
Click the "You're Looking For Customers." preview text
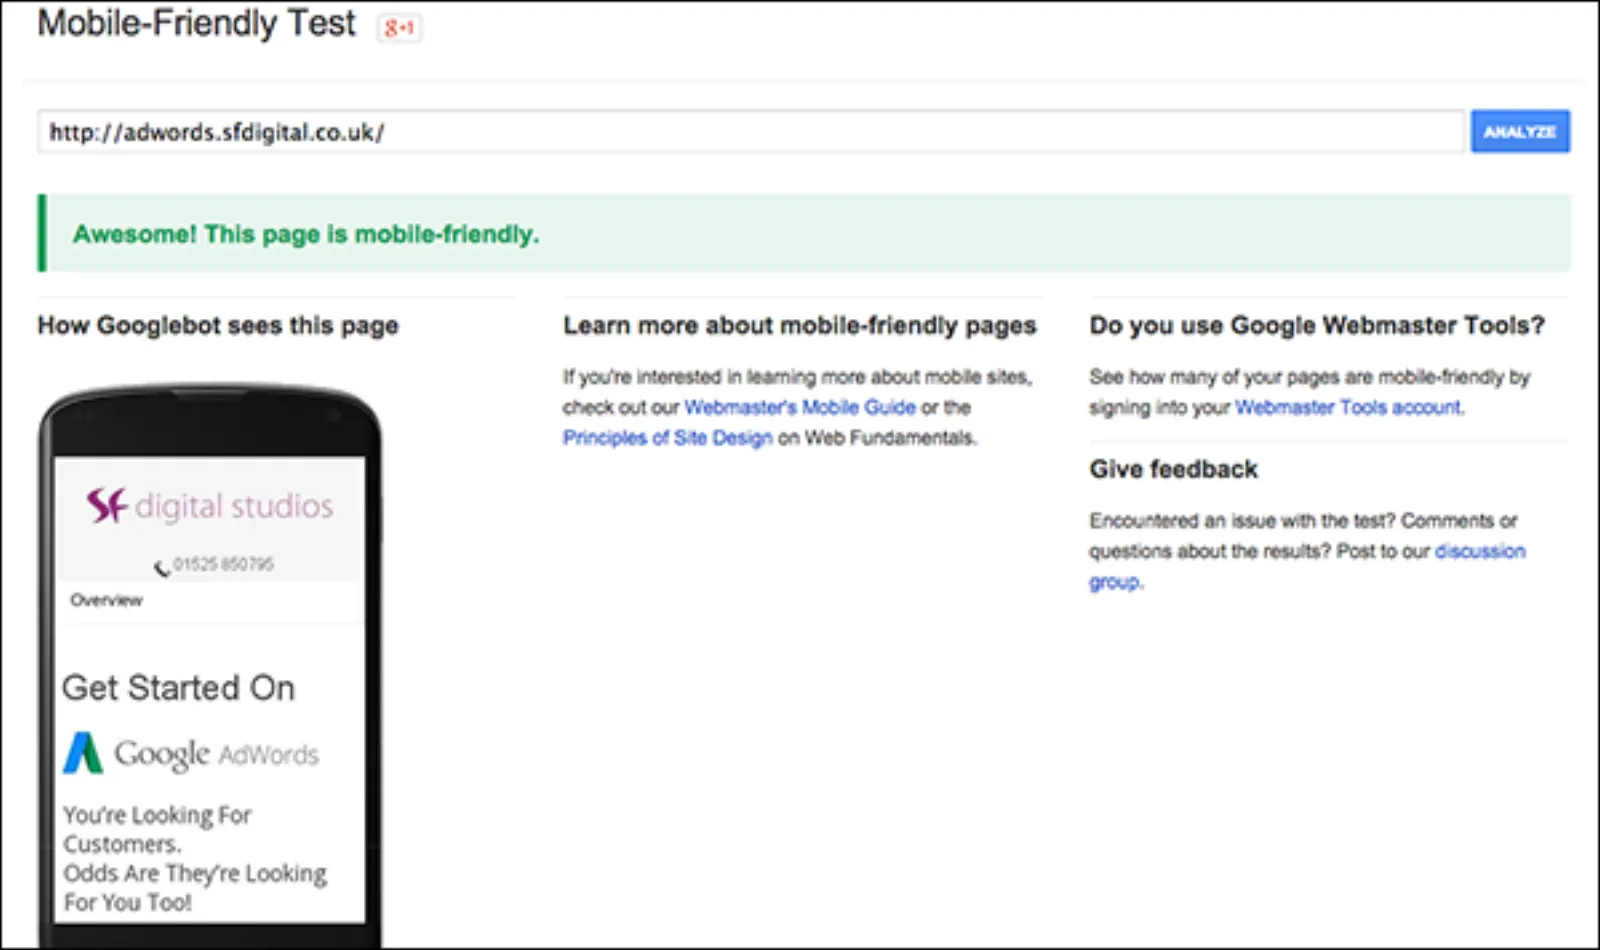click(x=157, y=829)
